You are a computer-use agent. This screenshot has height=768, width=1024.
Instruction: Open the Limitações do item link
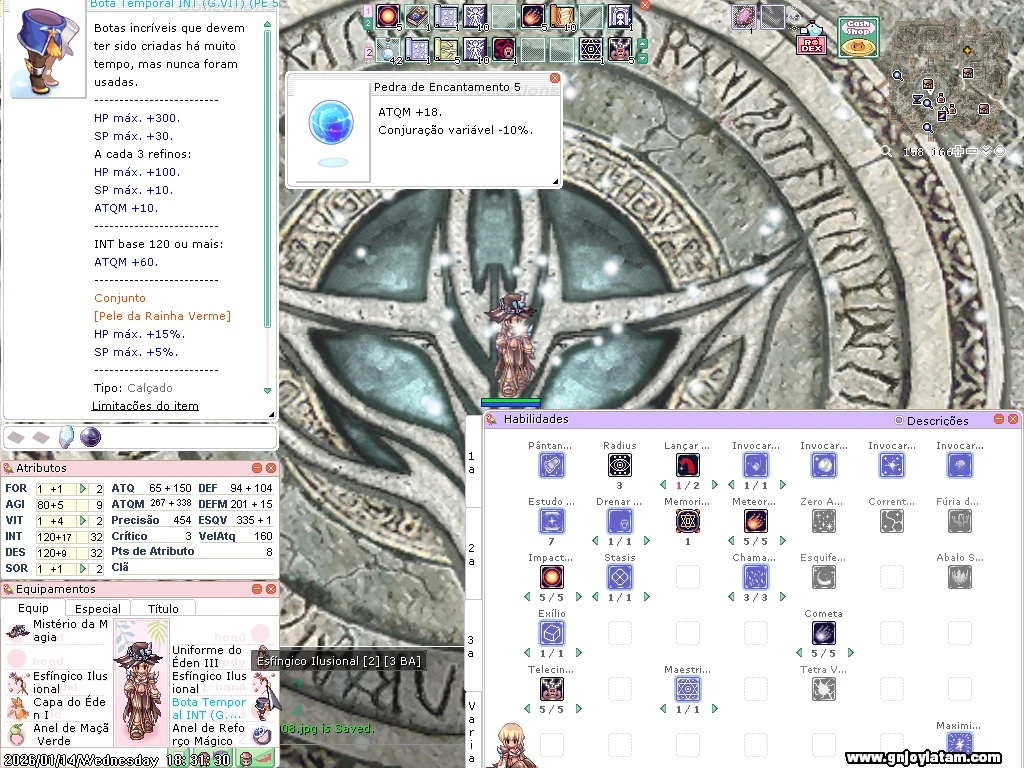(145, 406)
